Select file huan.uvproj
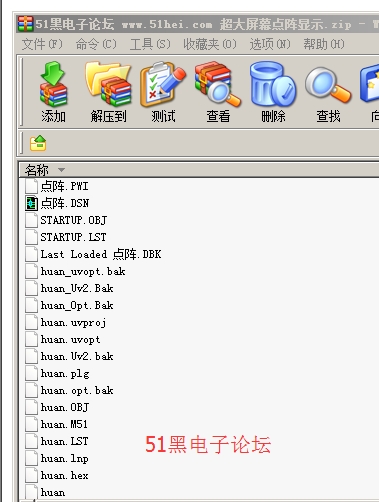Screen dimensions: 379x502 [x=74, y=323]
